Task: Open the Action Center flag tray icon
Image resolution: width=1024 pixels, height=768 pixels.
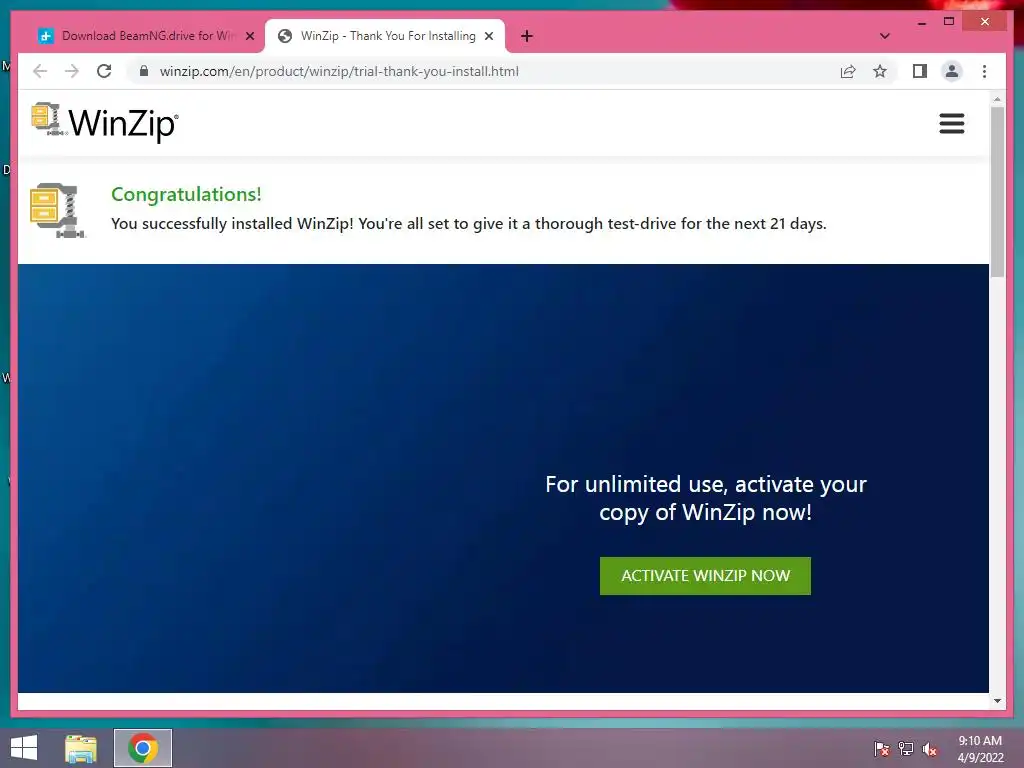Action: pyautogui.click(x=882, y=748)
